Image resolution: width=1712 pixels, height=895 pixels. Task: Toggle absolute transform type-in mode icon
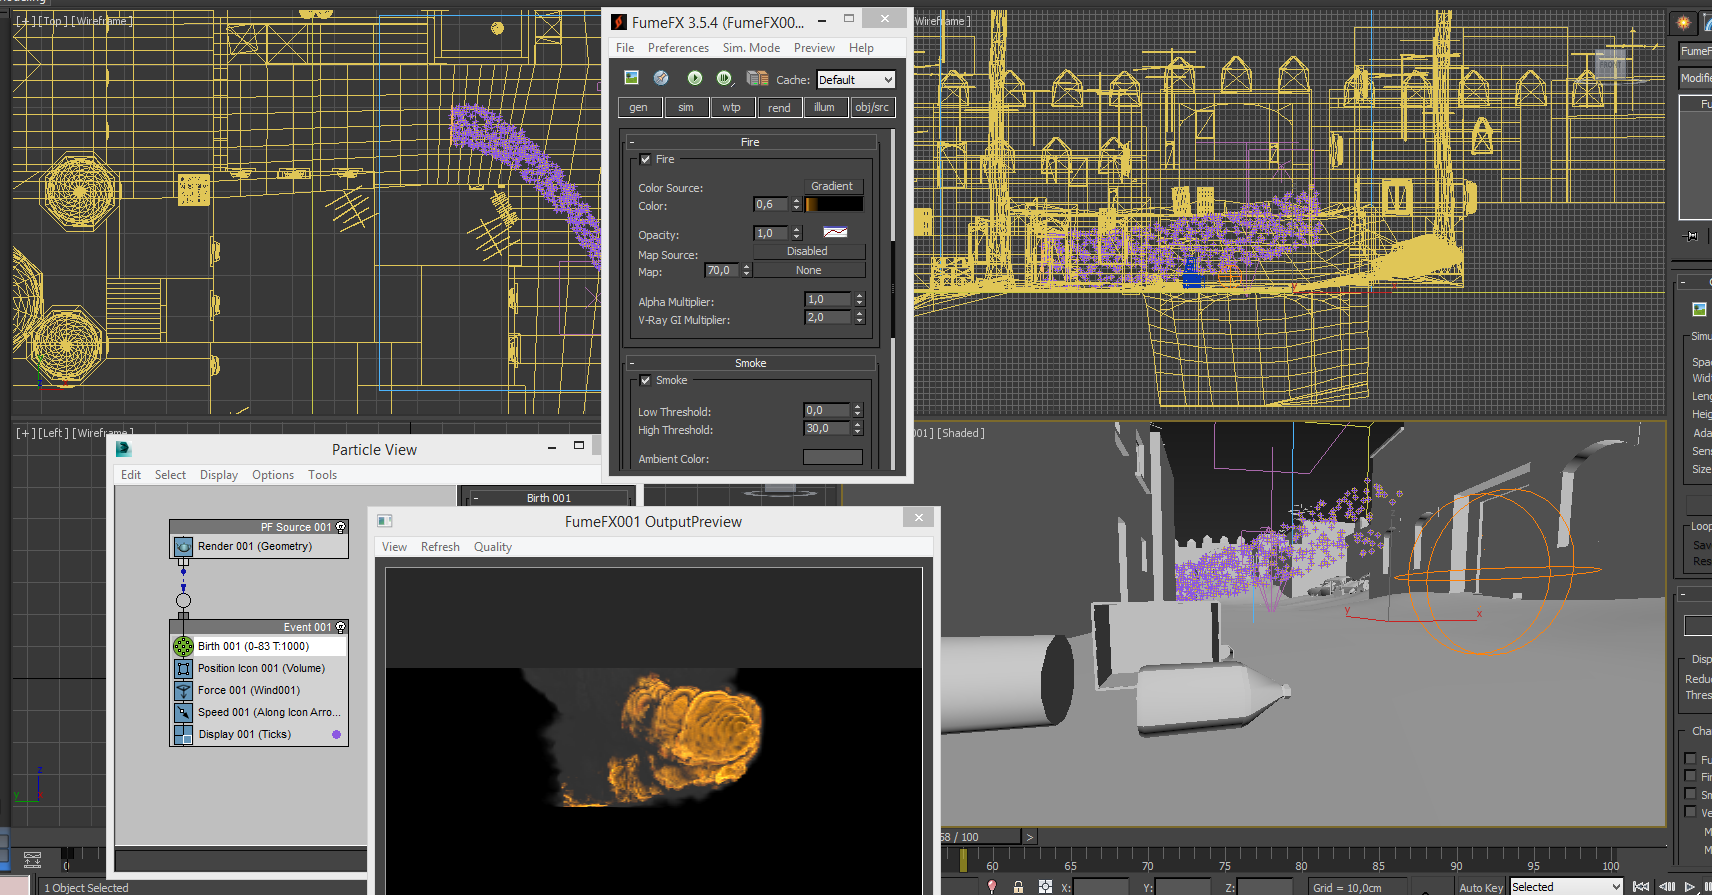[1045, 886]
